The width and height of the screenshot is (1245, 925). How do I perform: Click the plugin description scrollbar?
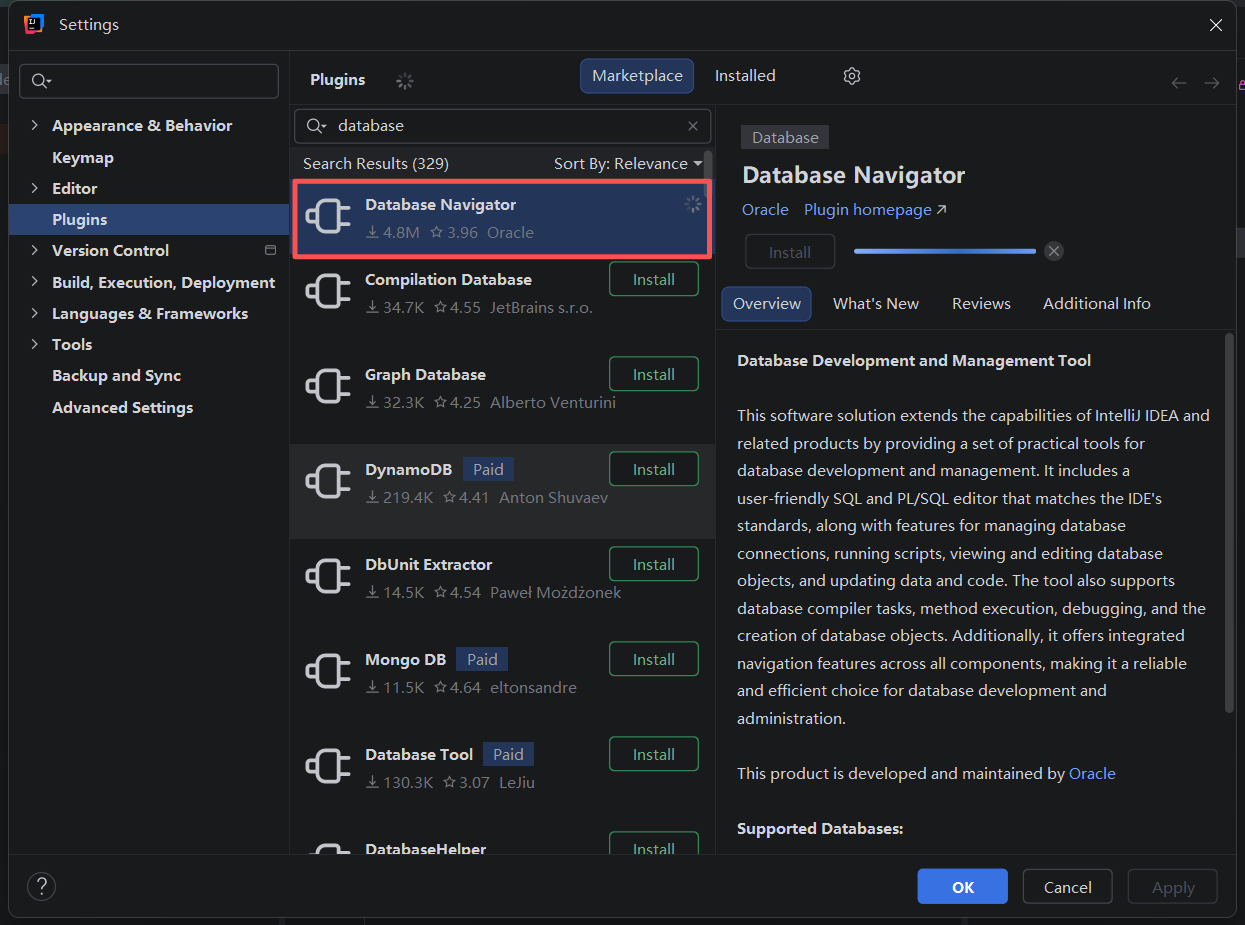click(x=1229, y=523)
